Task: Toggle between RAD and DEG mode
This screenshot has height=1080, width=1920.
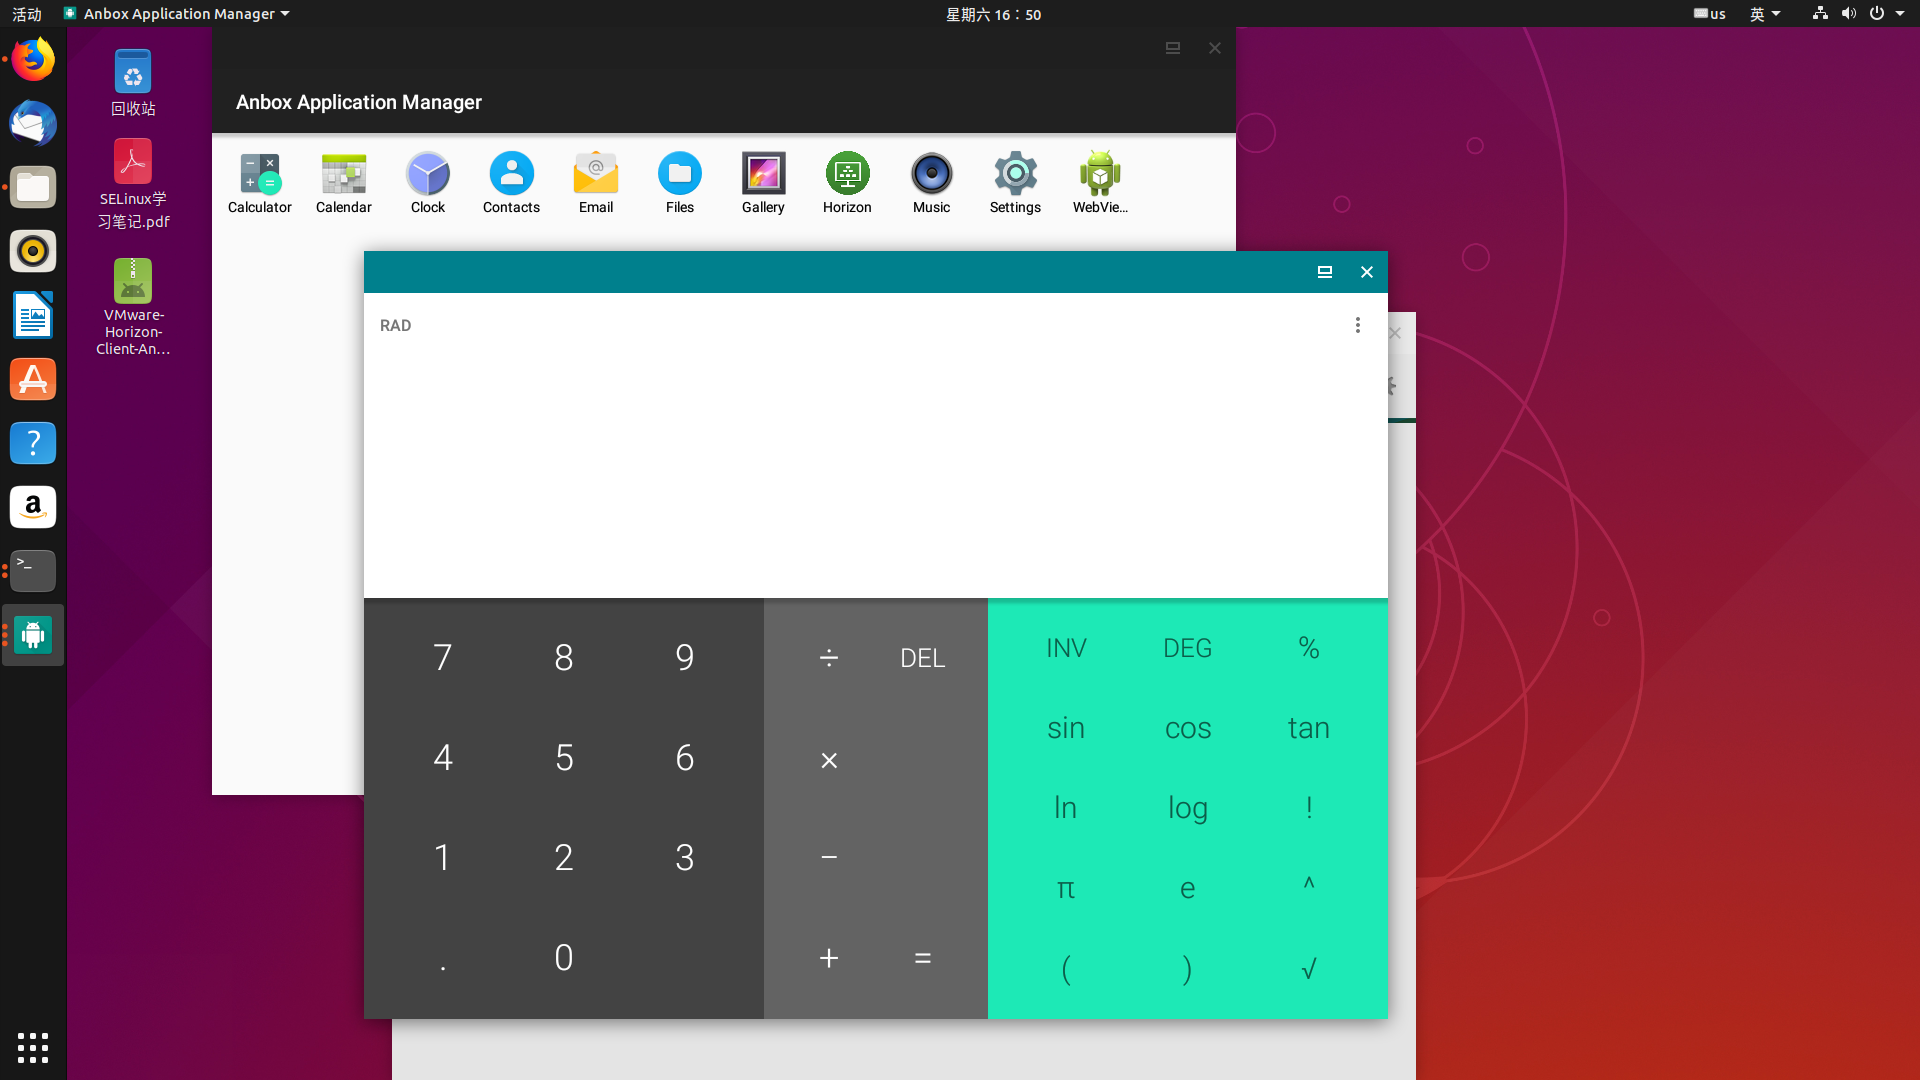Action: coord(1187,646)
